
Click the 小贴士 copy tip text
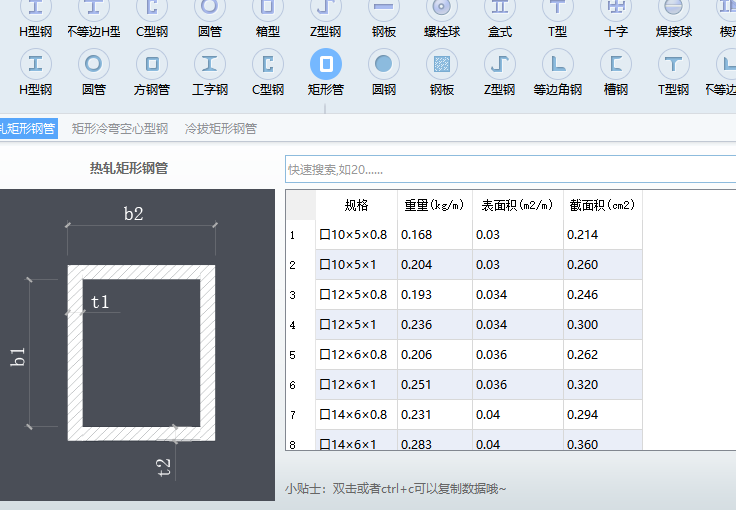[x=395, y=489]
